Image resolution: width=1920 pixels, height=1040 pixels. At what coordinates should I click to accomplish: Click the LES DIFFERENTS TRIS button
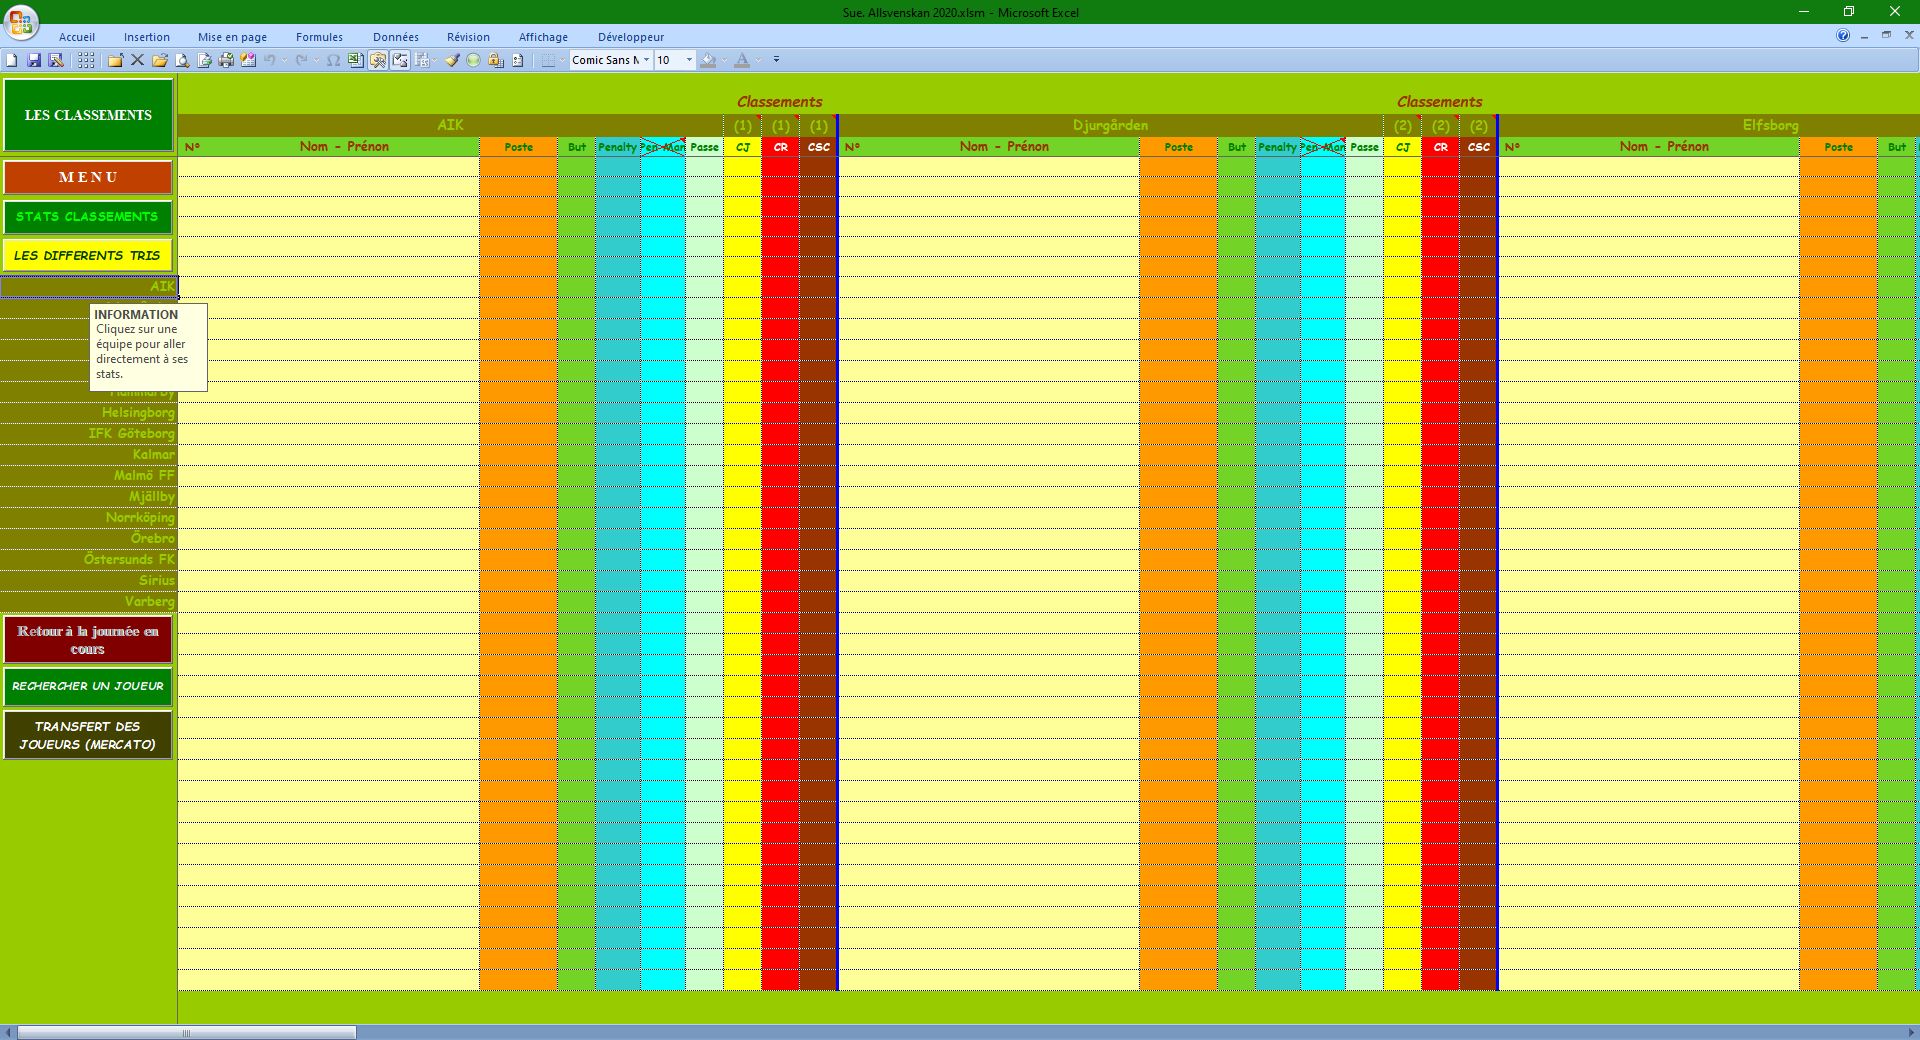(88, 255)
